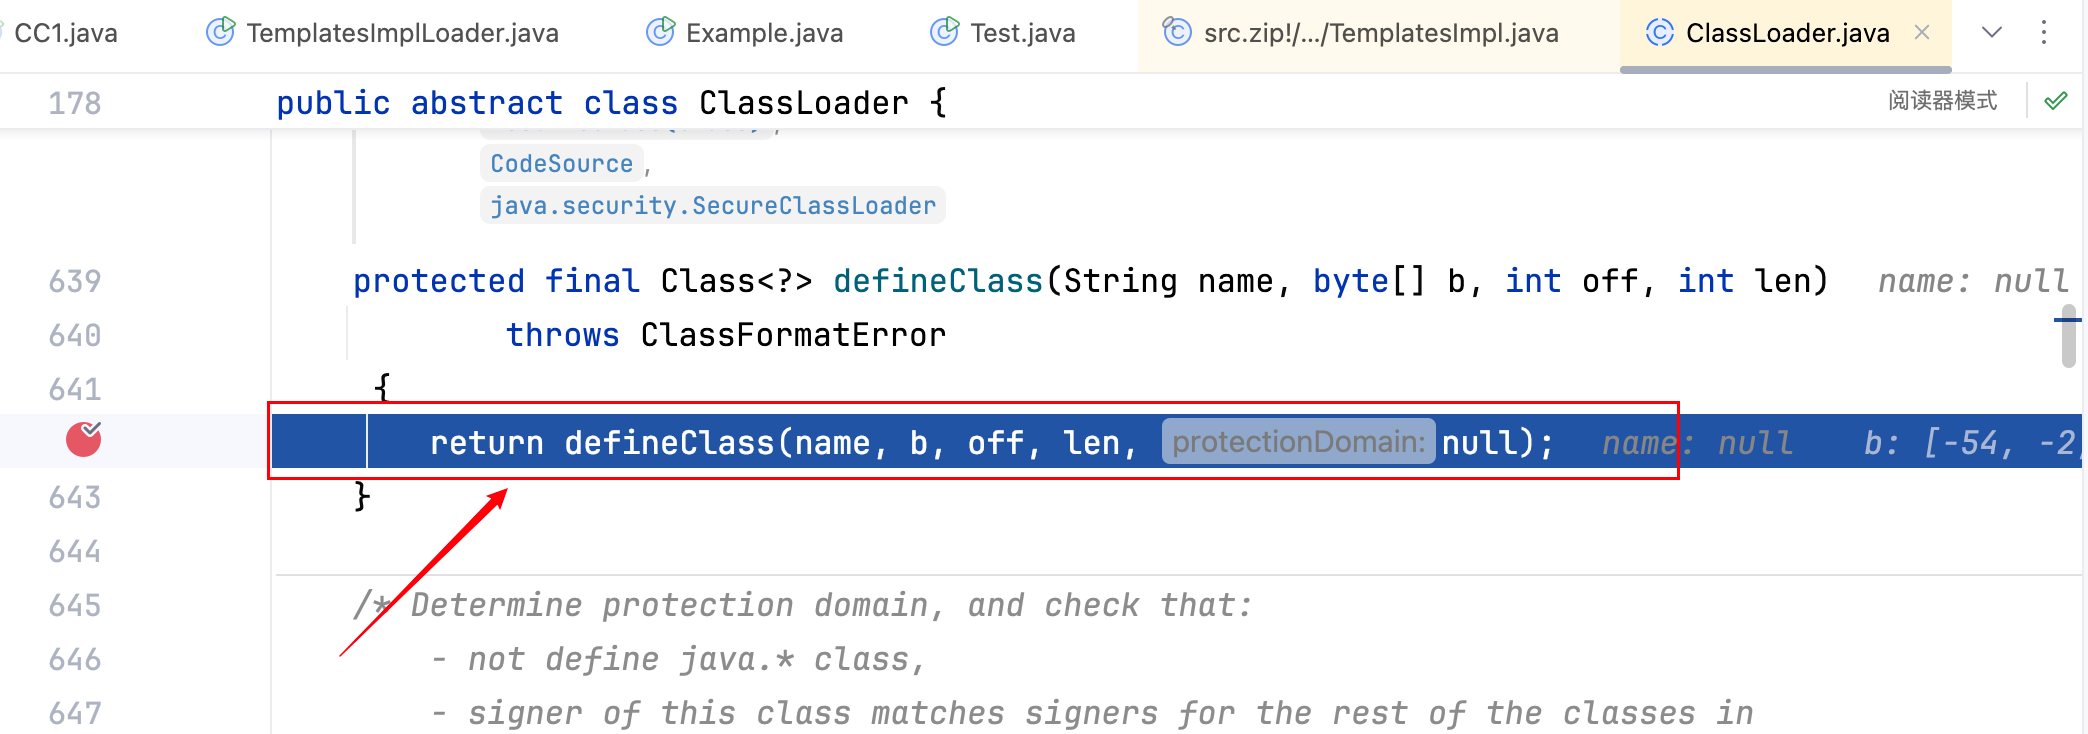Open the editor tab options kebab menu
The height and width of the screenshot is (734, 2088).
(2044, 33)
